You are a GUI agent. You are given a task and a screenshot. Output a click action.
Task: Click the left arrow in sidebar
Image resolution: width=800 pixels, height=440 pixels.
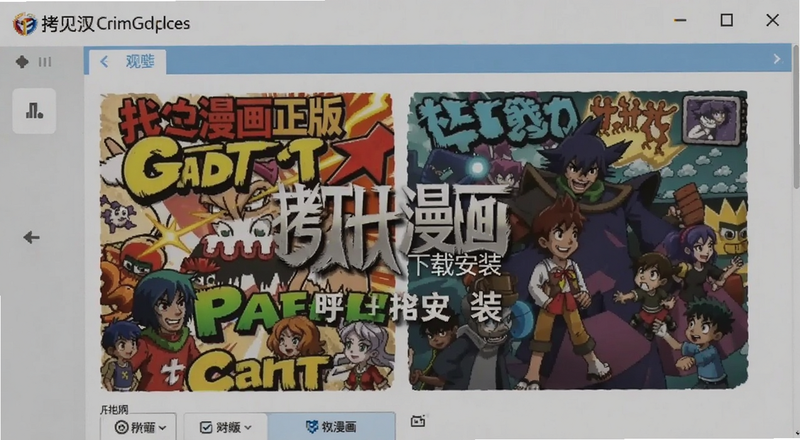pos(32,237)
